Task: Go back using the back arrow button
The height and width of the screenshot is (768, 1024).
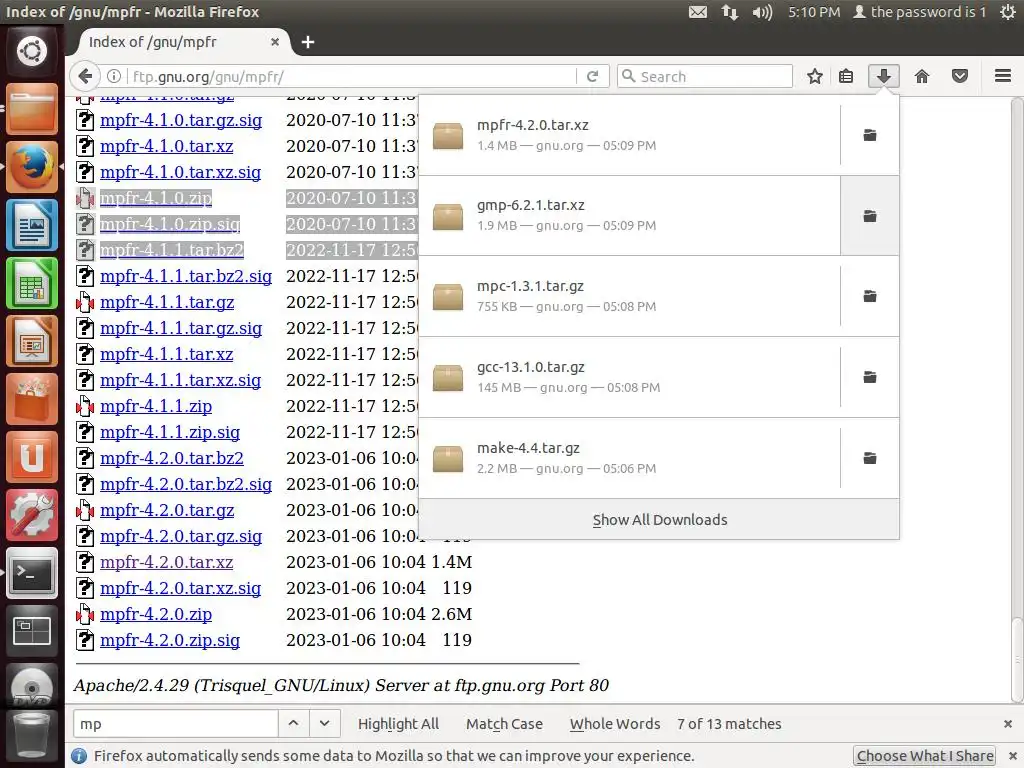Action: pyautogui.click(x=85, y=76)
